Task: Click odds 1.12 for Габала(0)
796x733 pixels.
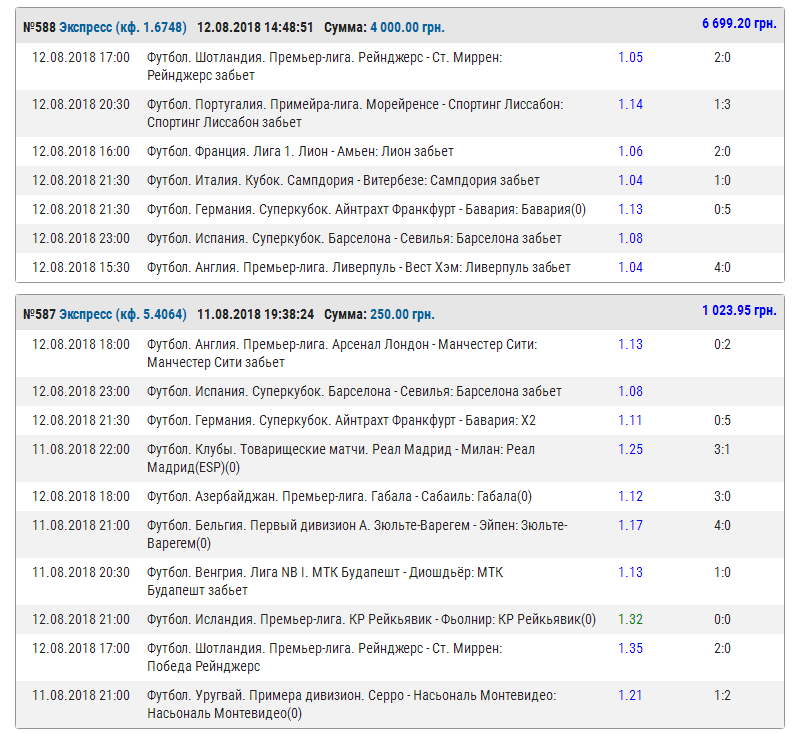Action: [631, 496]
